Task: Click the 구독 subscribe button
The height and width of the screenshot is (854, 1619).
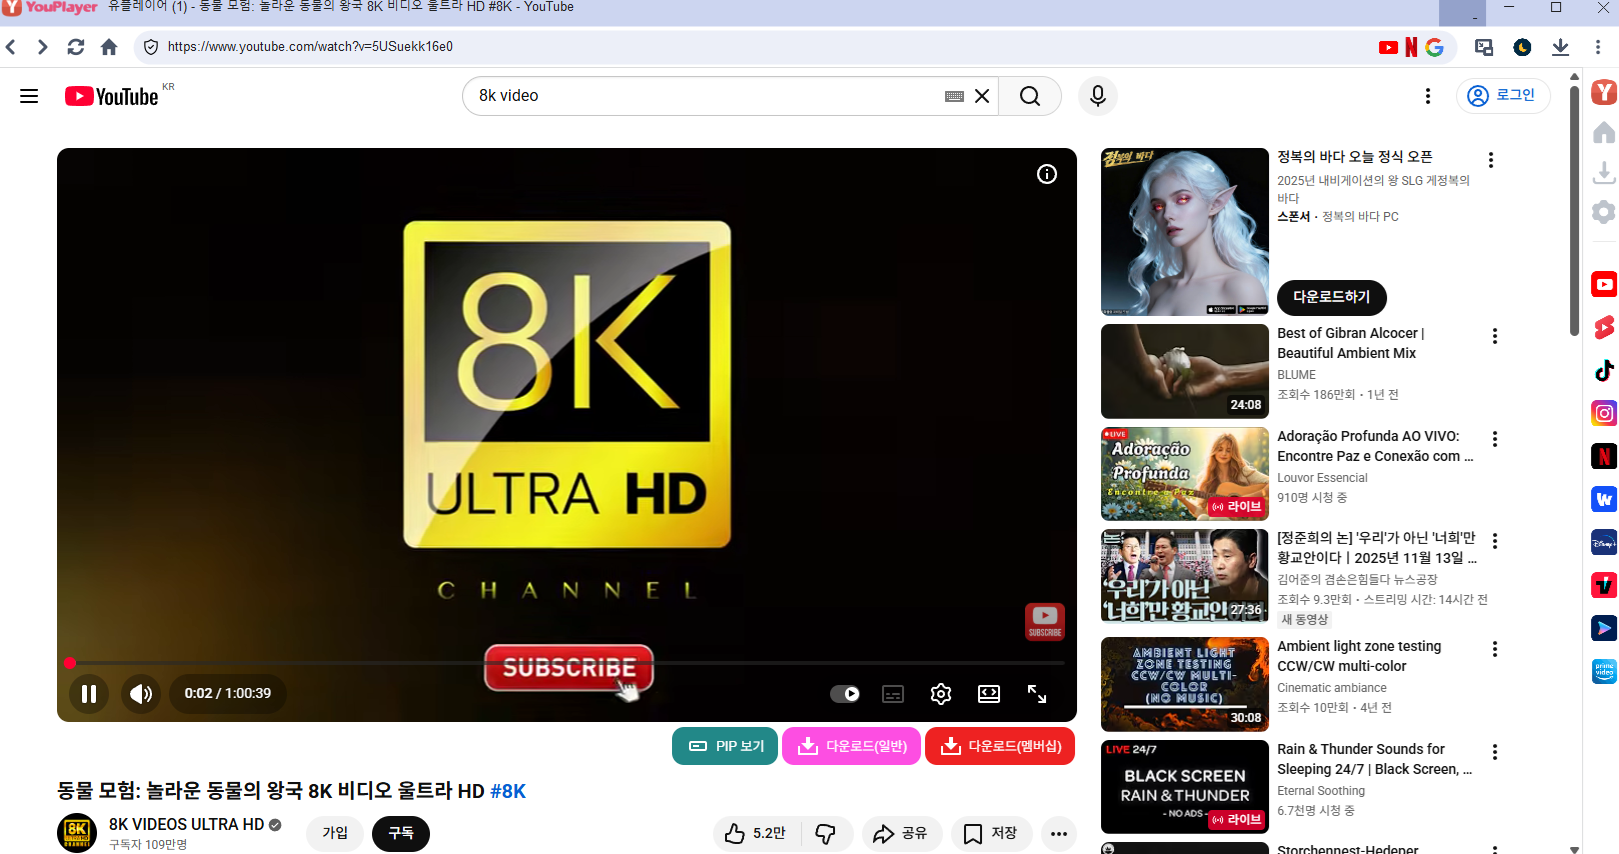Action: (401, 833)
